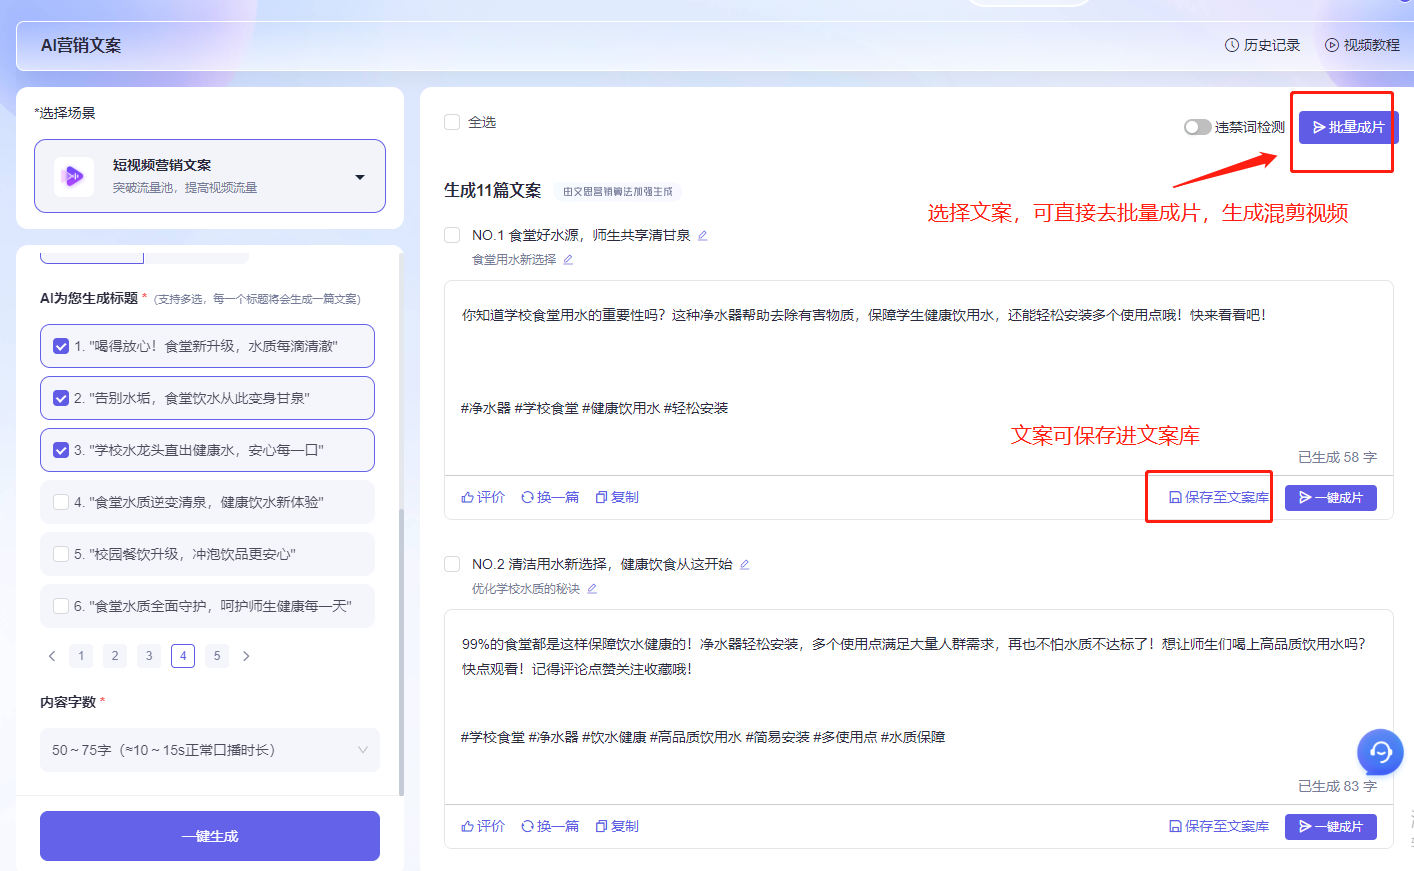Screen dimensions: 1414x871
Task: Check the NO.2 清洁用水新选择 article checkbox
Action: click(452, 564)
